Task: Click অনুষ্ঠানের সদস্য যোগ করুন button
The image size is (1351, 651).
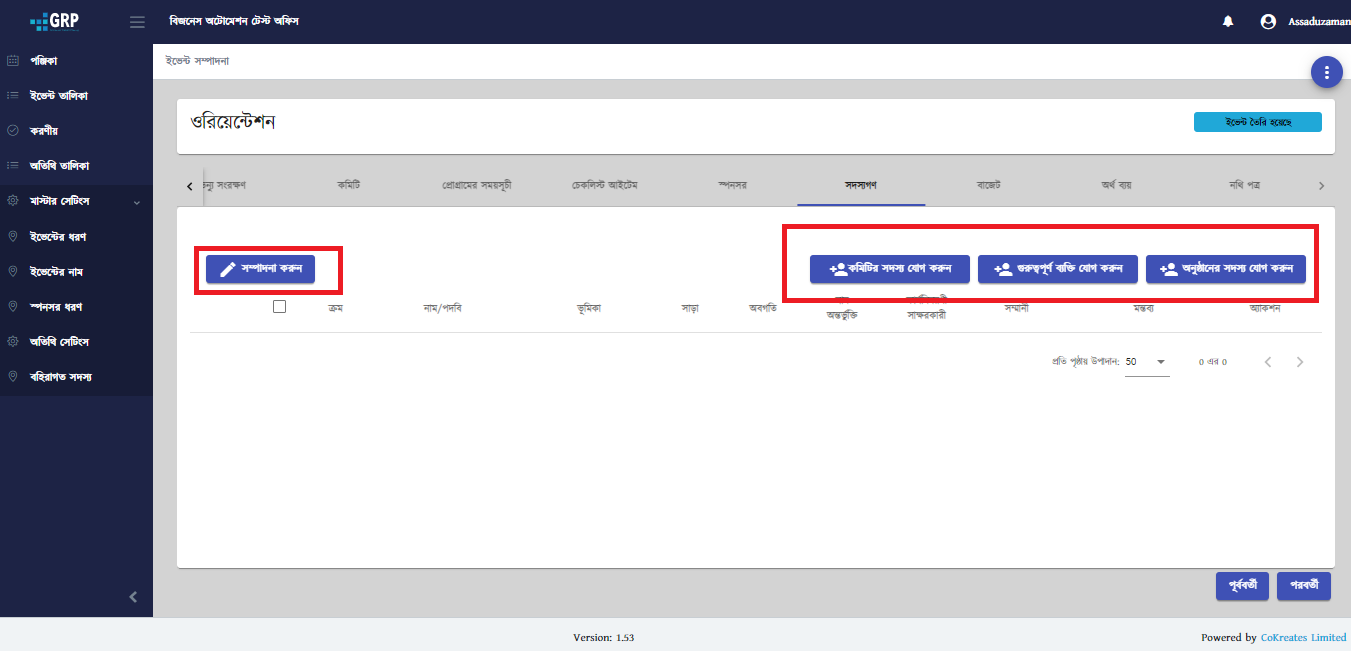Action: pos(1226,269)
